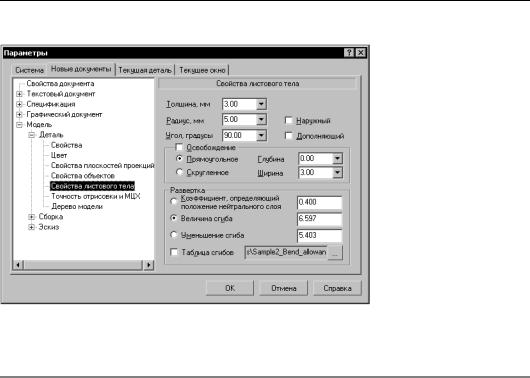Select Свойства листового тела item

coord(92,186)
